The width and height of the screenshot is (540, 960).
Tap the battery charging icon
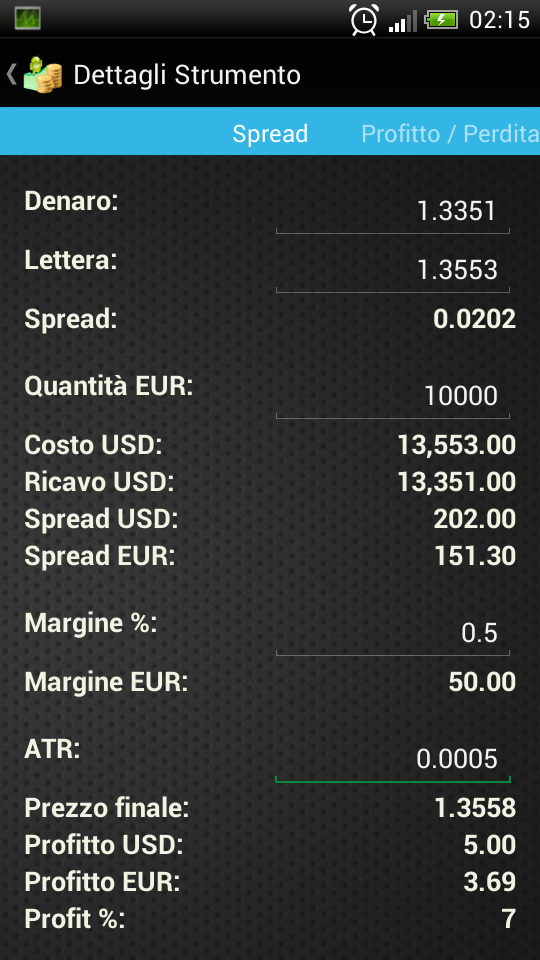[441, 20]
